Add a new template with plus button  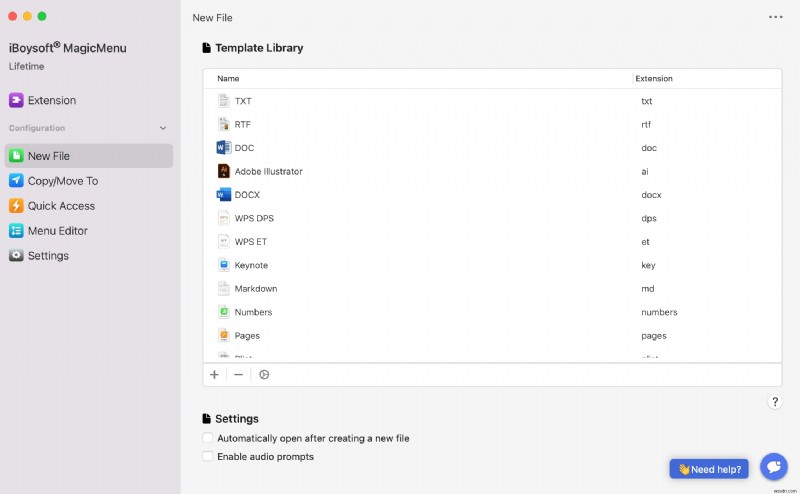[214, 375]
